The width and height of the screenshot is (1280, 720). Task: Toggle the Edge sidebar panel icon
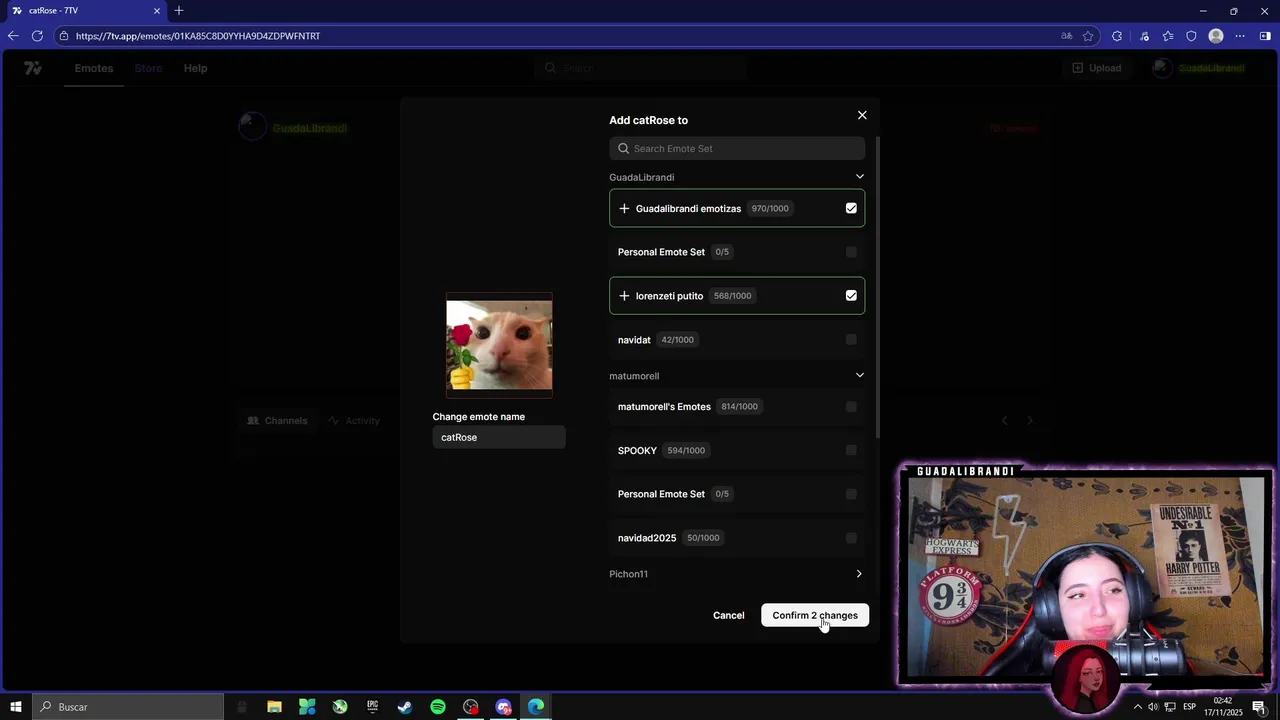(x=1265, y=36)
